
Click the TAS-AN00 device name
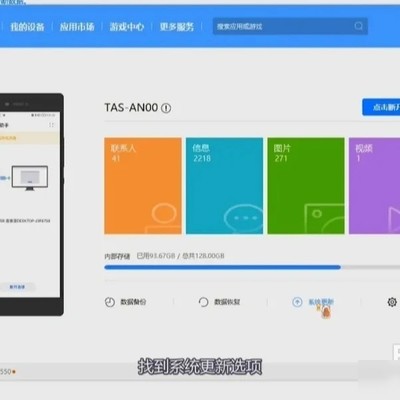(131, 108)
